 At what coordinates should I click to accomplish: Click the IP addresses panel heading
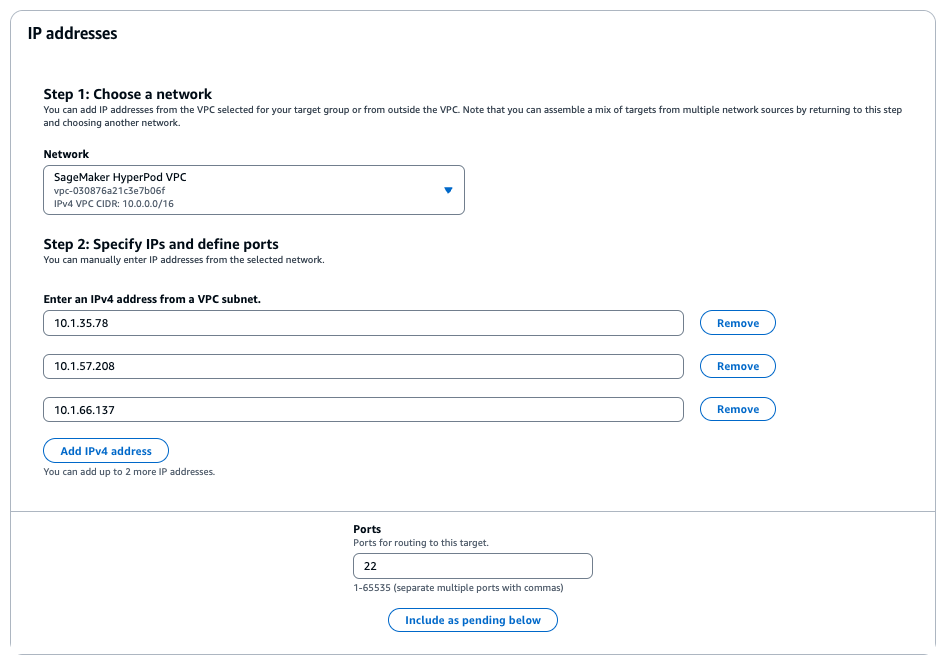coord(71,33)
